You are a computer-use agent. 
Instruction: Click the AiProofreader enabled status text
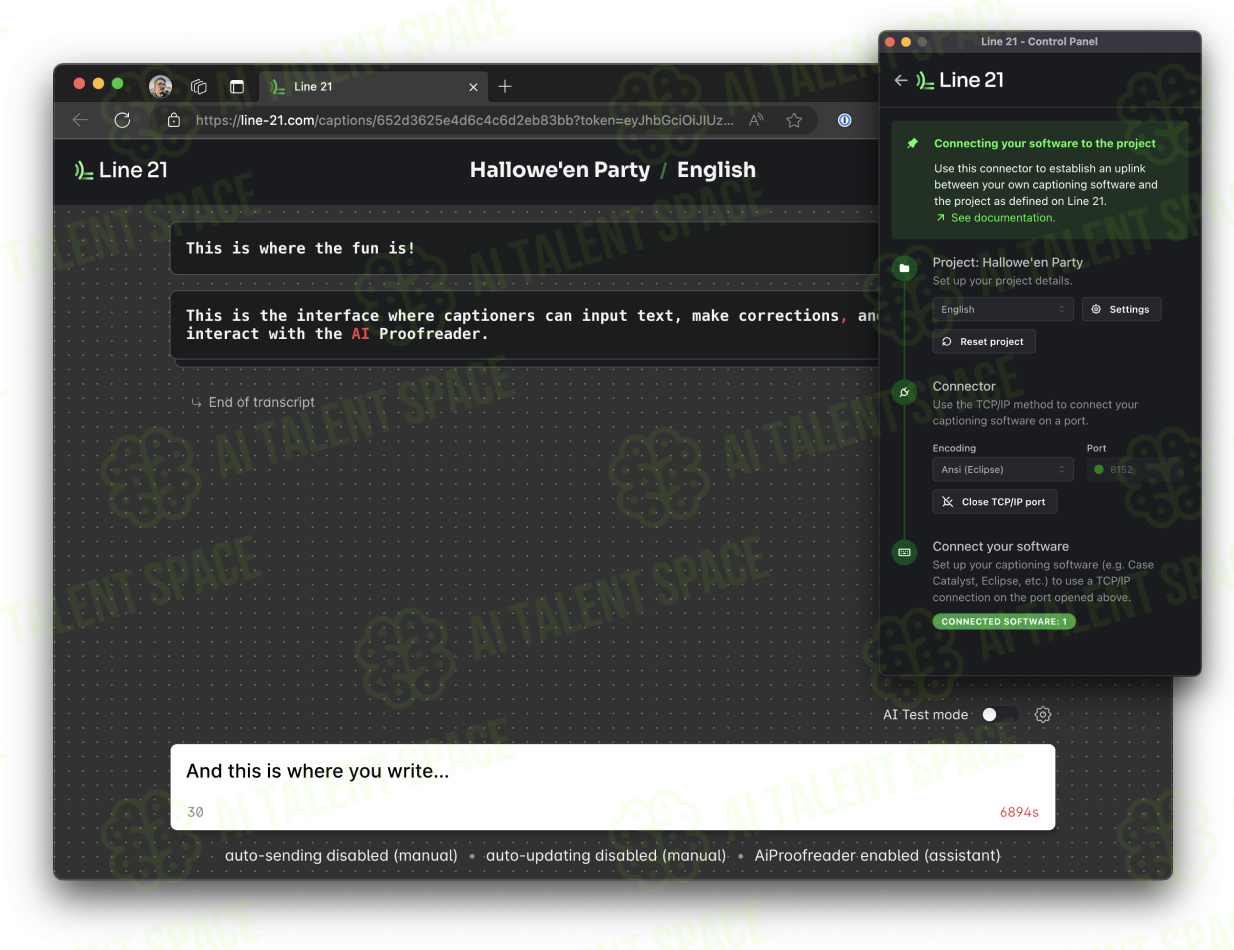click(x=877, y=856)
